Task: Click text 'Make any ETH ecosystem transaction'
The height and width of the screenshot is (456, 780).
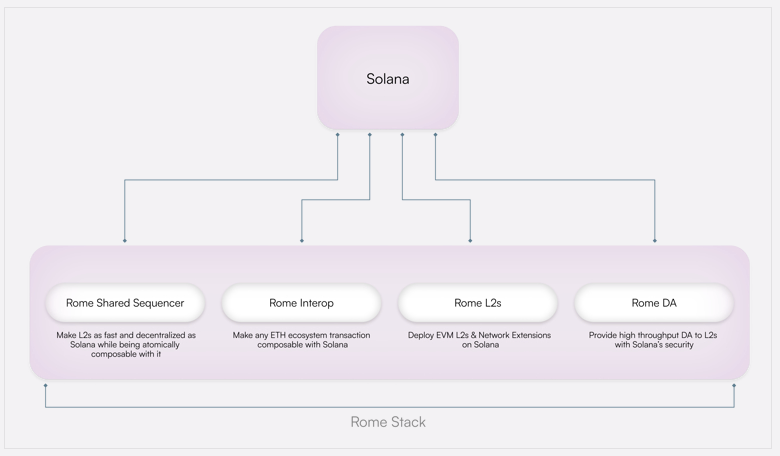Action: tap(301, 335)
